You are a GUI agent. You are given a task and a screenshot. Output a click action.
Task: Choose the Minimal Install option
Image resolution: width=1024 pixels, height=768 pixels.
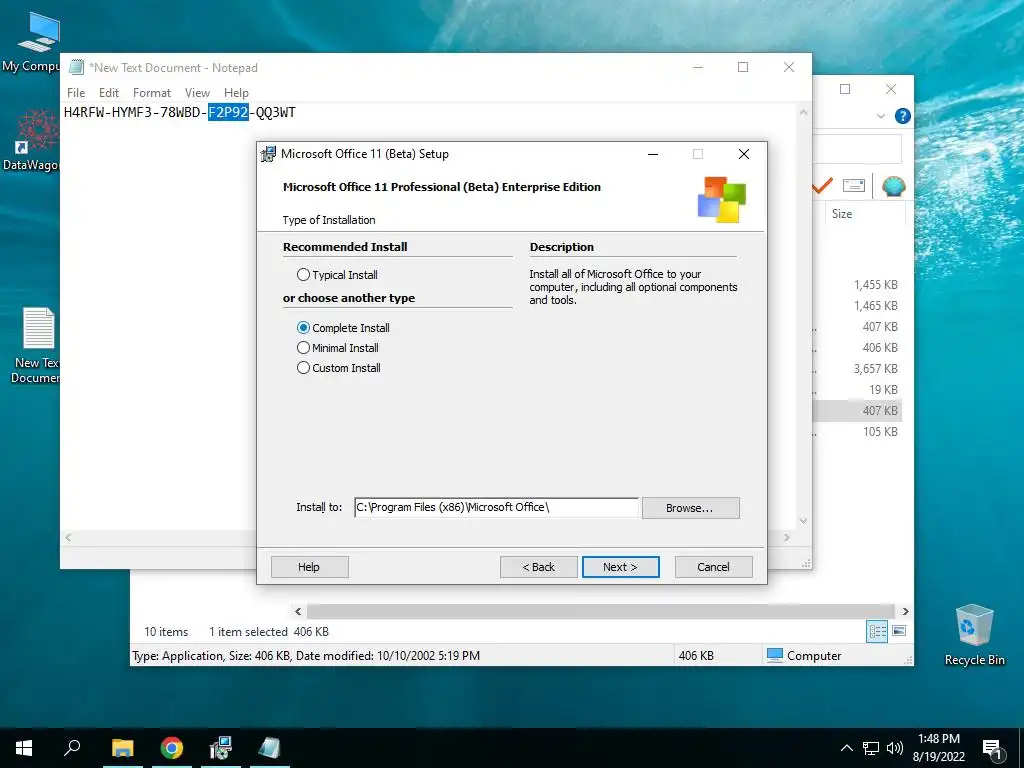pos(303,348)
